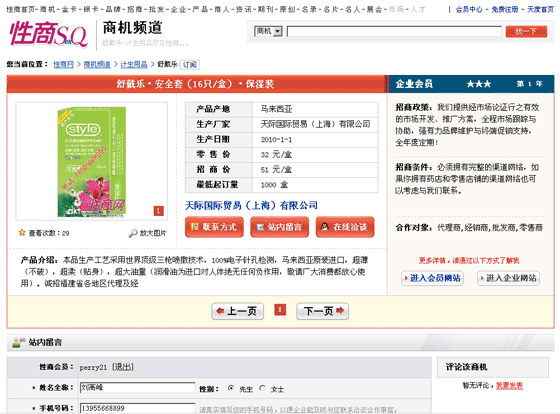Click the 手机号码 phone input field
This screenshot has height=414, width=560.
(138, 408)
